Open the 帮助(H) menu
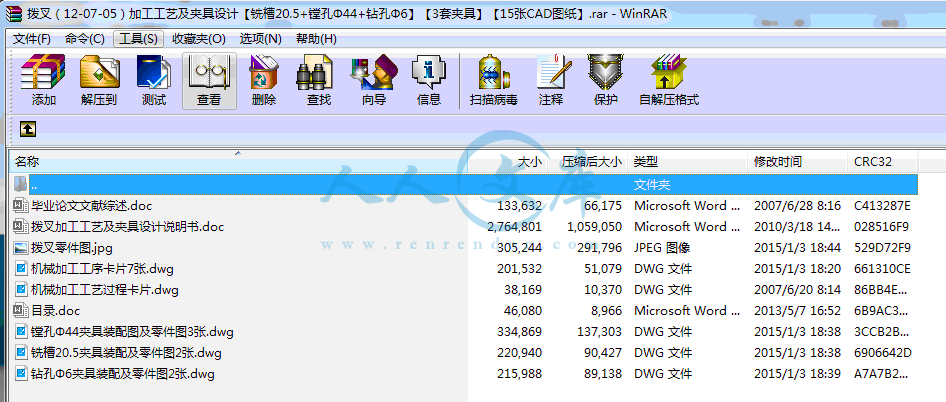Screen dimensions: 946x402 (x=316, y=39)
